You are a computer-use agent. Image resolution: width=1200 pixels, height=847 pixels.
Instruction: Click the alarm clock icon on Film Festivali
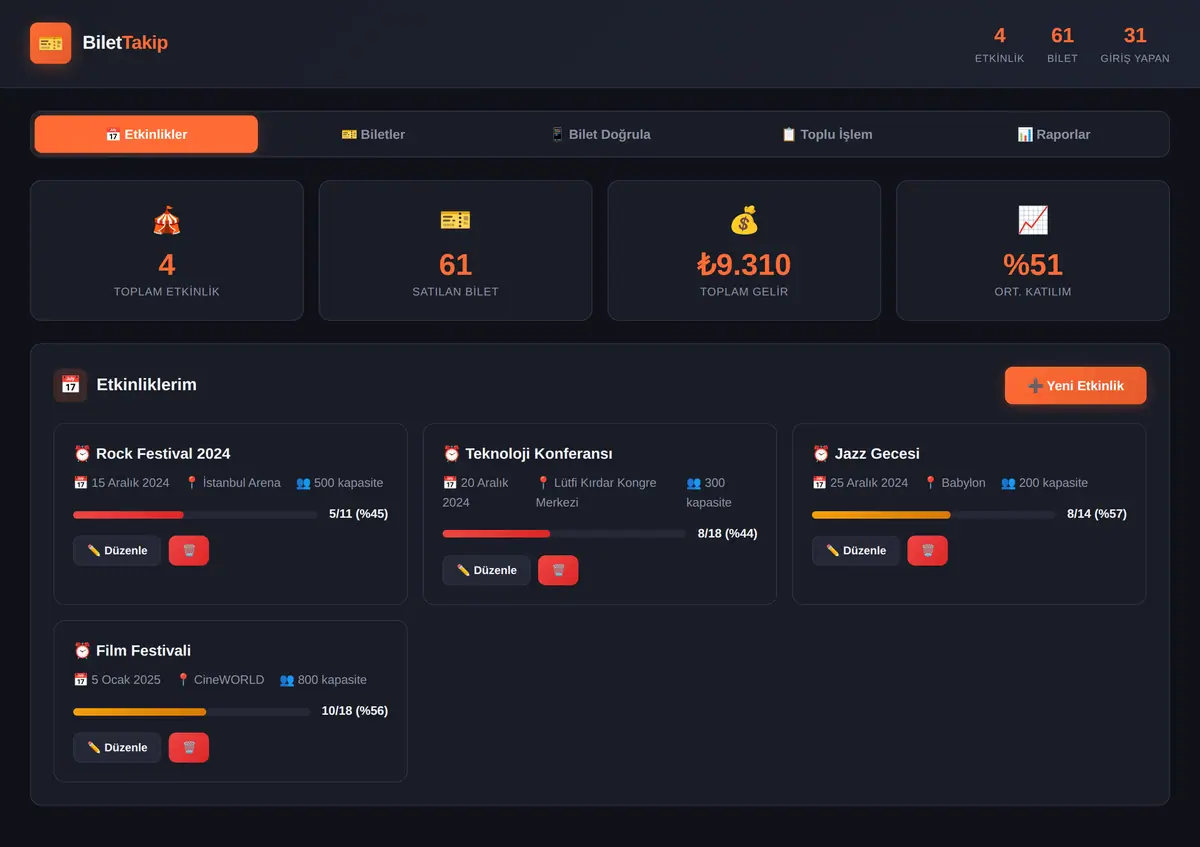point(82,651)
